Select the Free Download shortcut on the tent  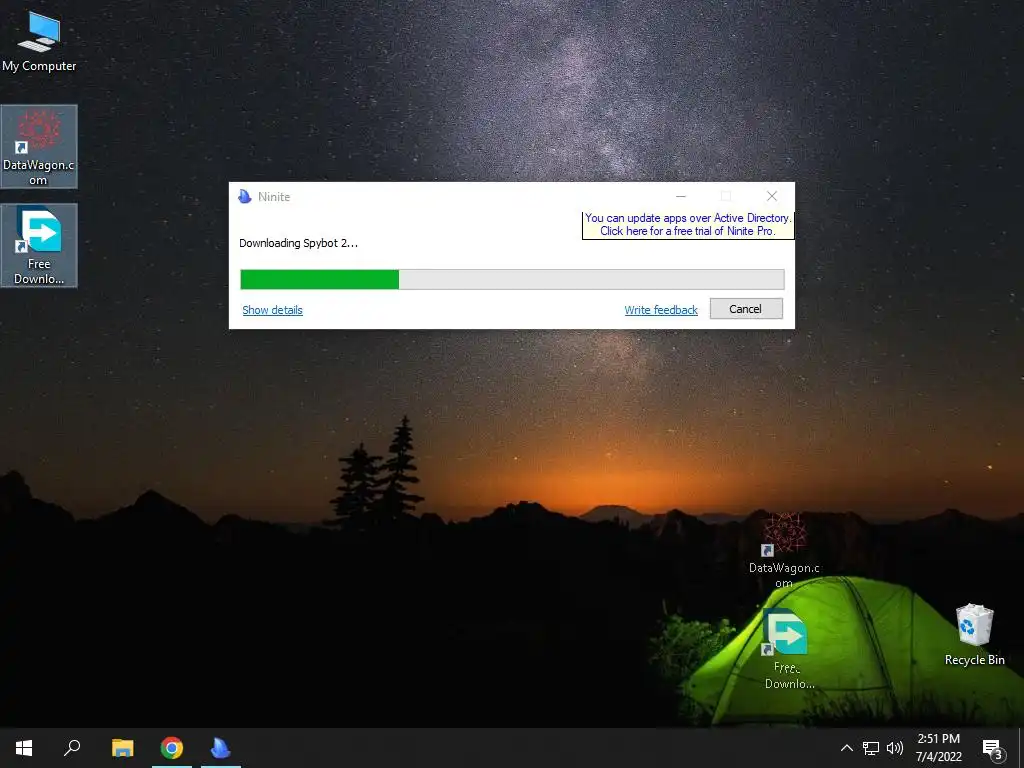tap(789, 648)
